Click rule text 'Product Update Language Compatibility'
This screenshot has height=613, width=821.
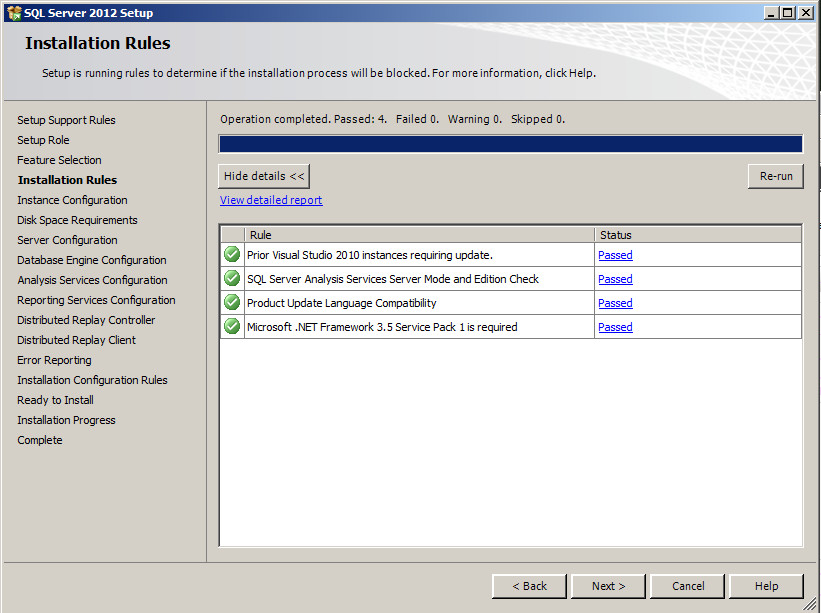[341, 303]
